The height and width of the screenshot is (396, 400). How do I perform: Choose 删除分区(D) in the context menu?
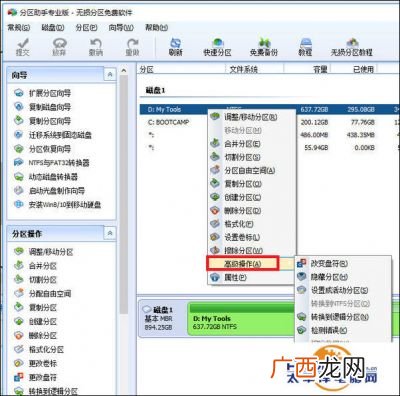(x=252, y=211)
